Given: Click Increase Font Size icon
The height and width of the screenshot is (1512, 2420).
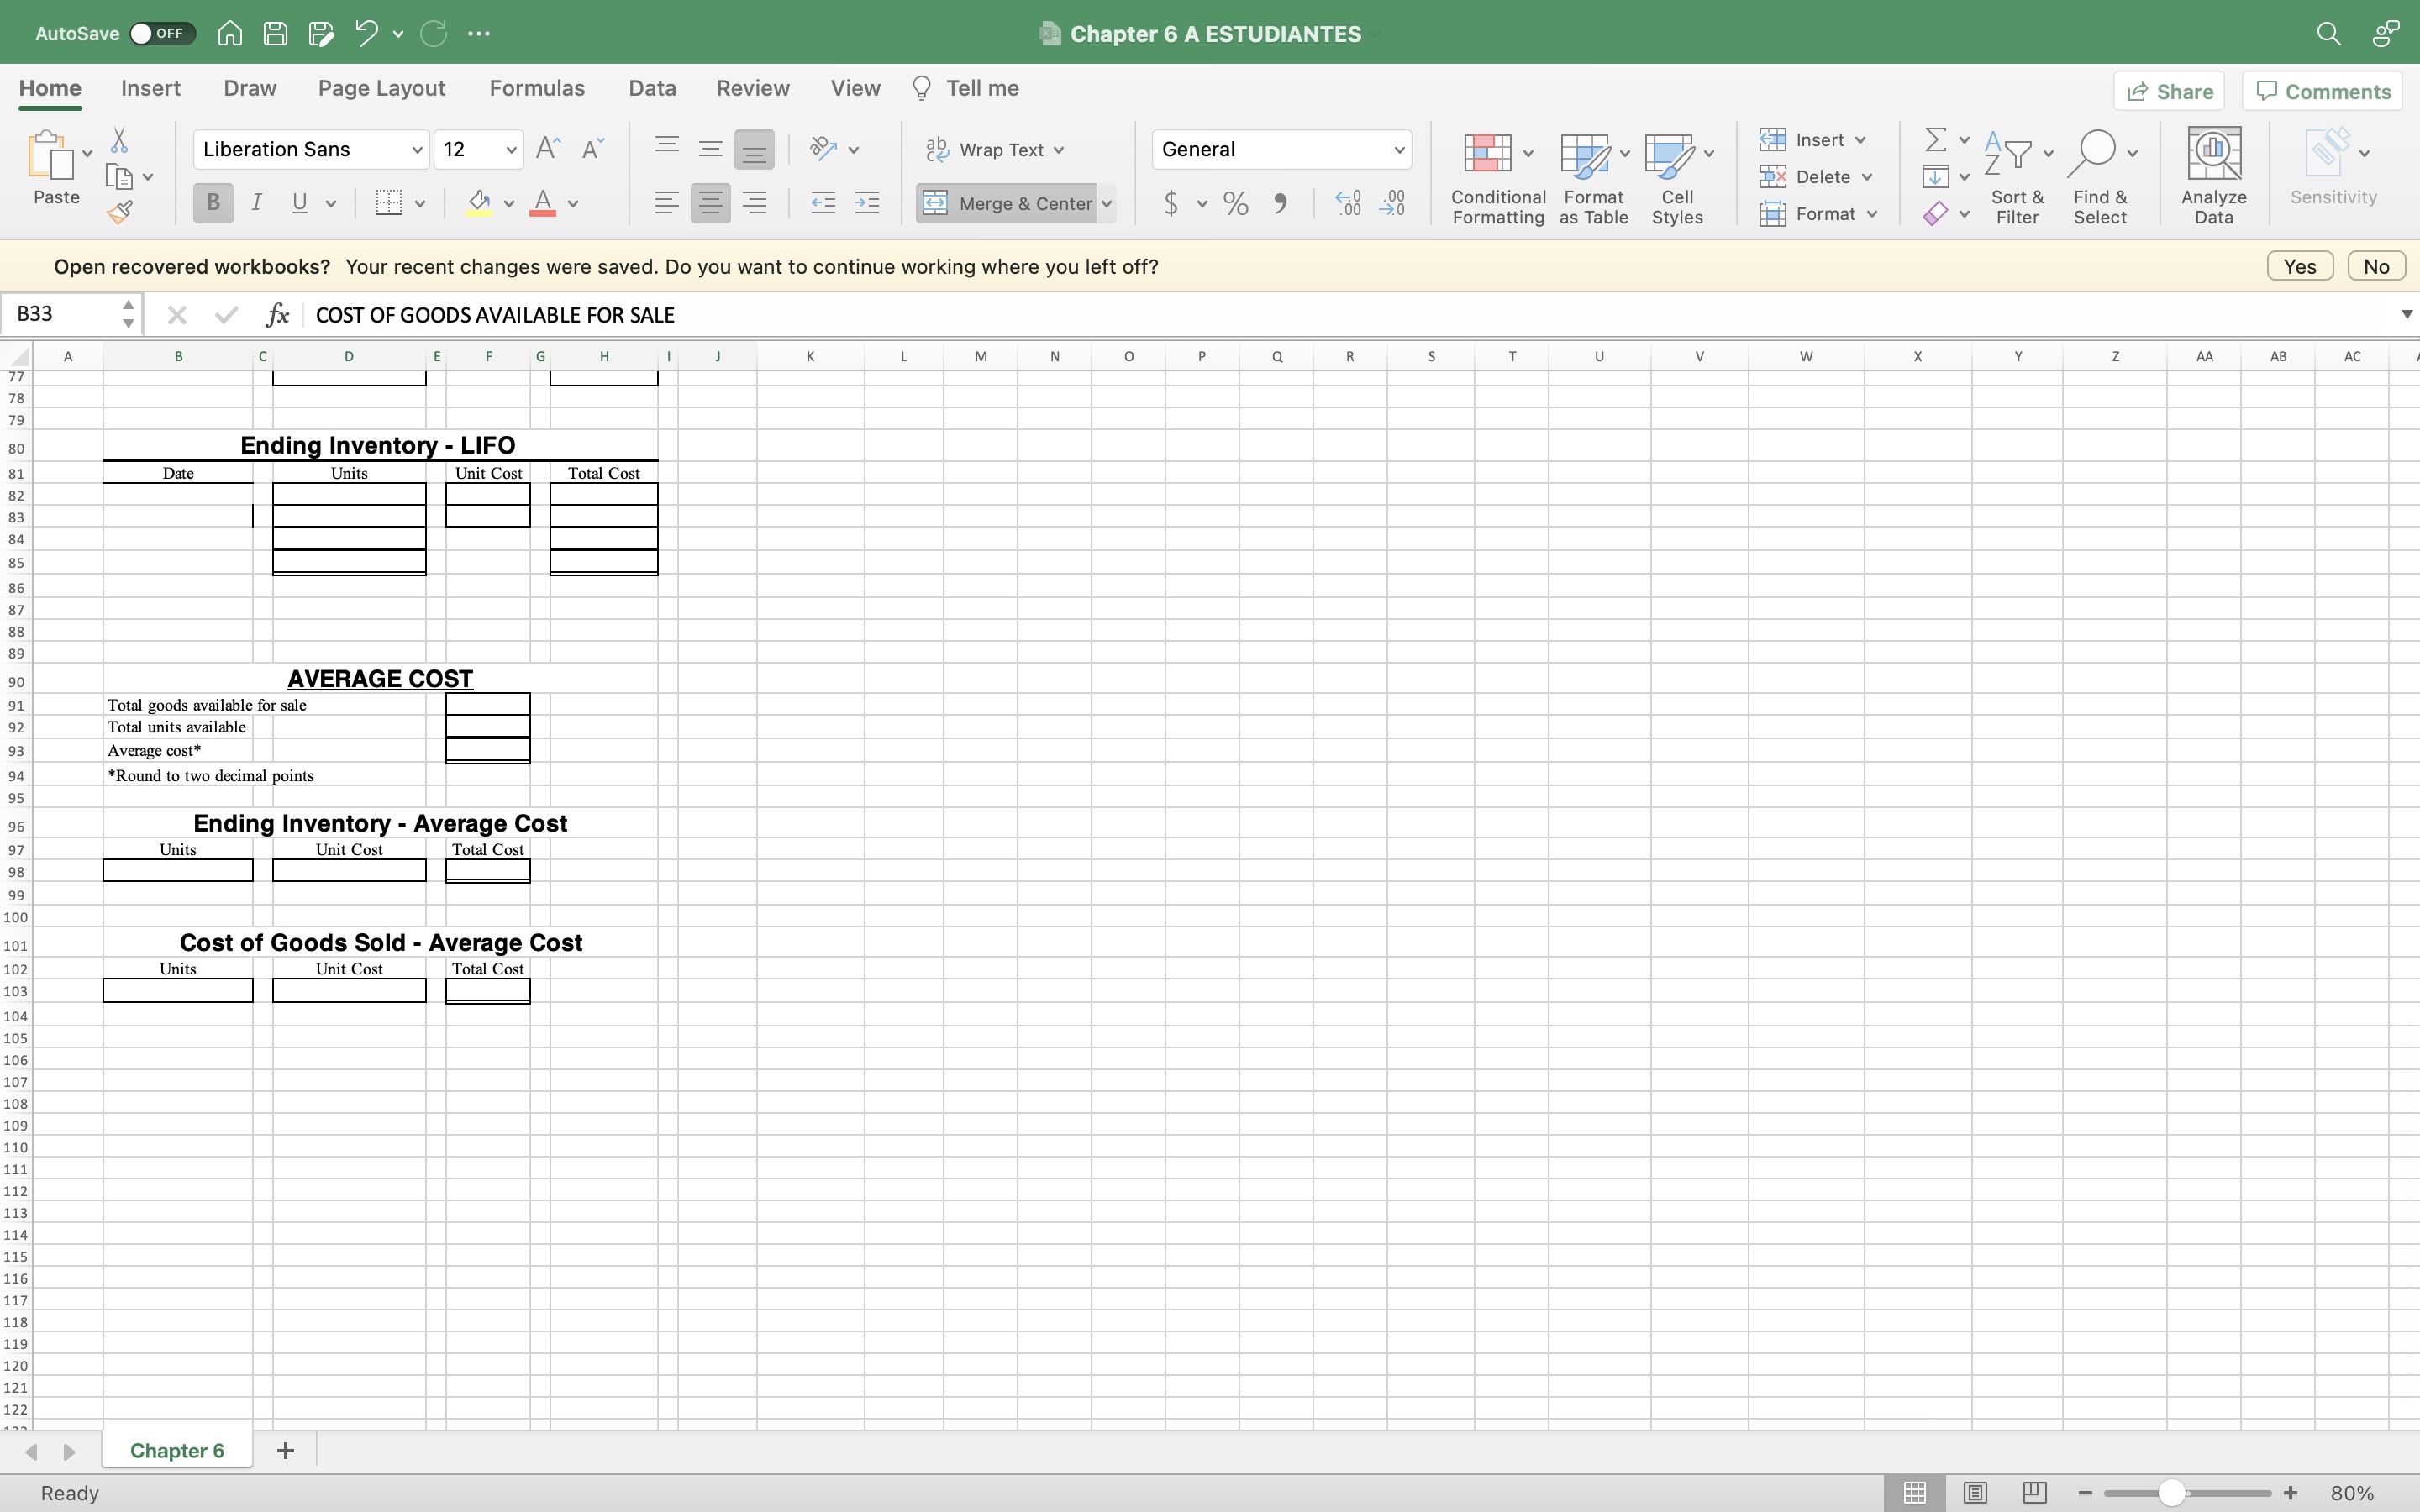Looking at the screenshot, I should pos(547,149).
